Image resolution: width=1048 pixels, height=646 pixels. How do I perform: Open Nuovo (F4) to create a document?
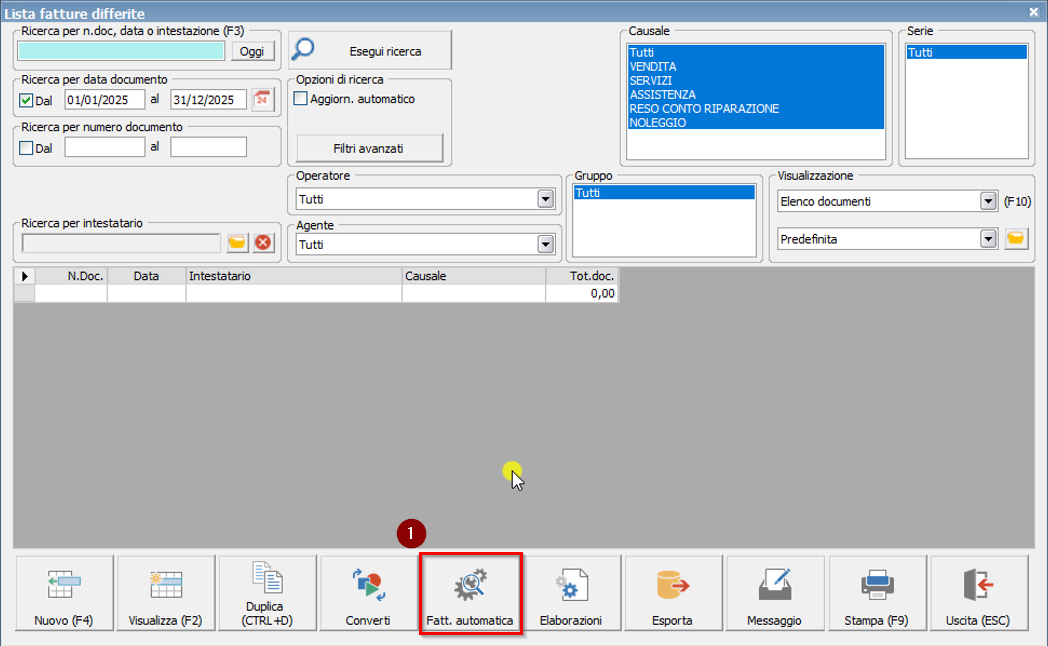(x=64, y=594)
